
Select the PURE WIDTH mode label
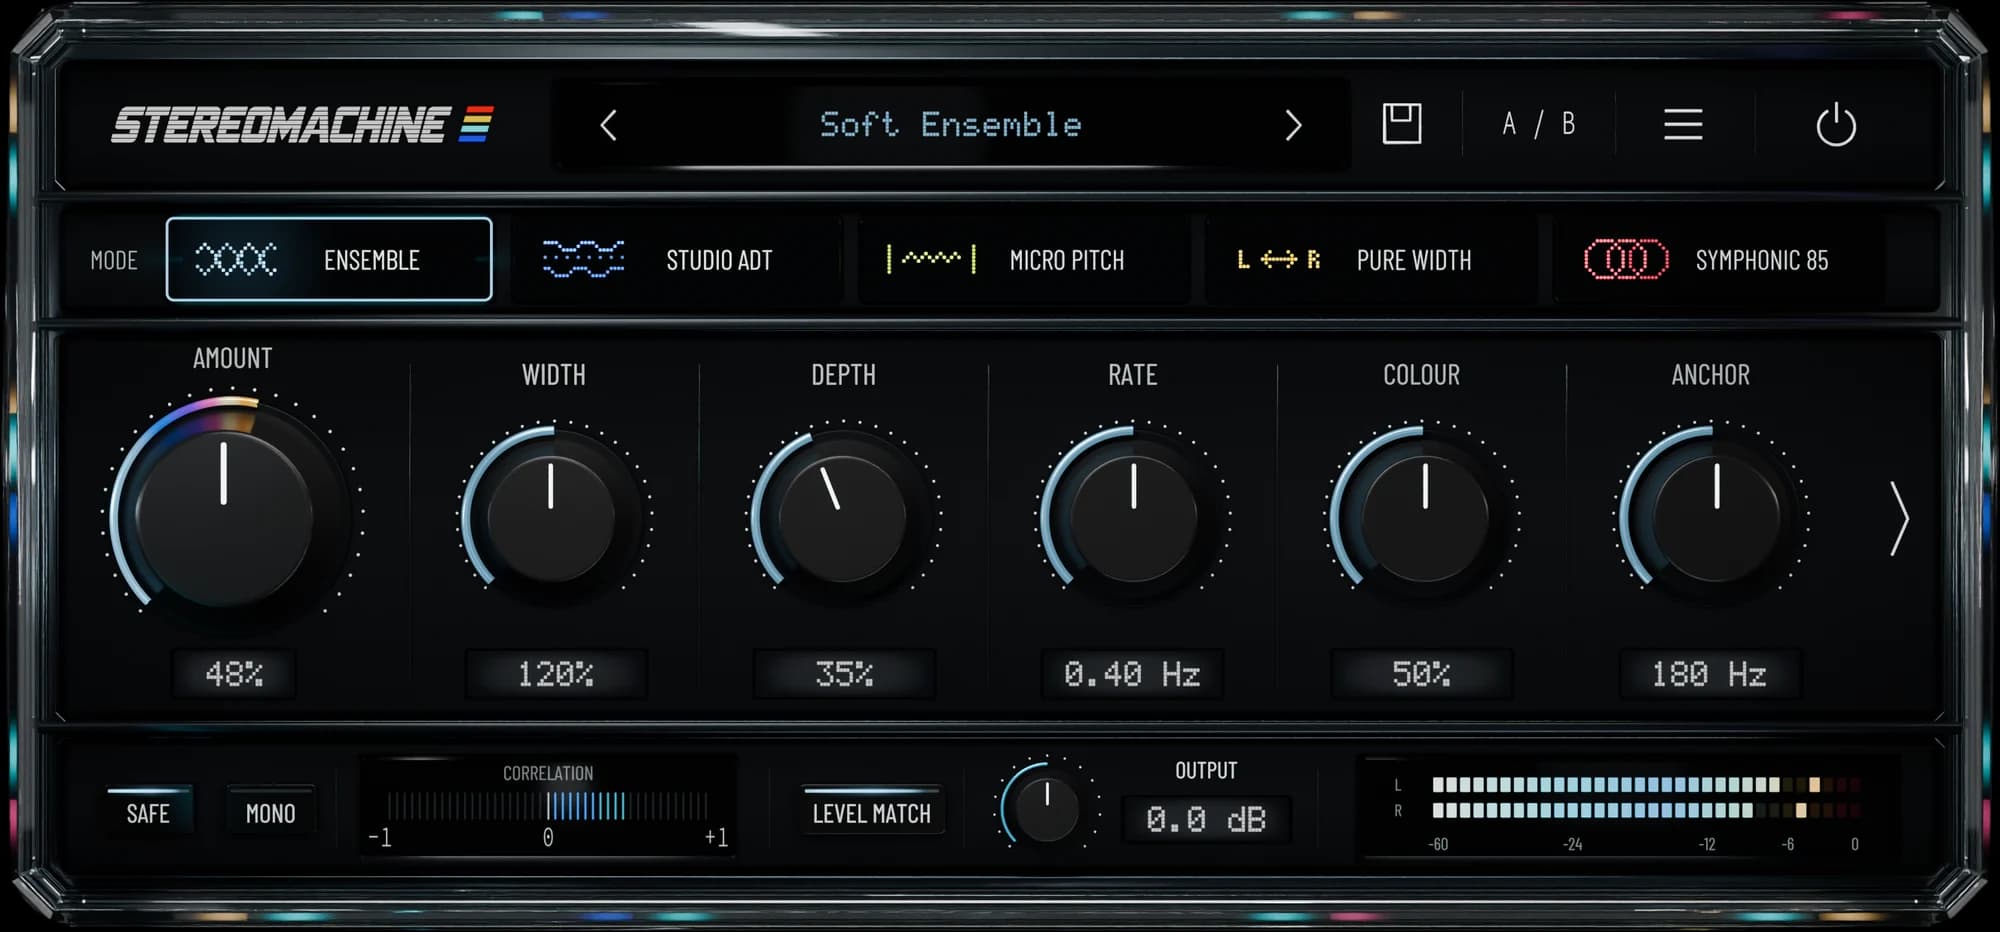(1414, 260)
